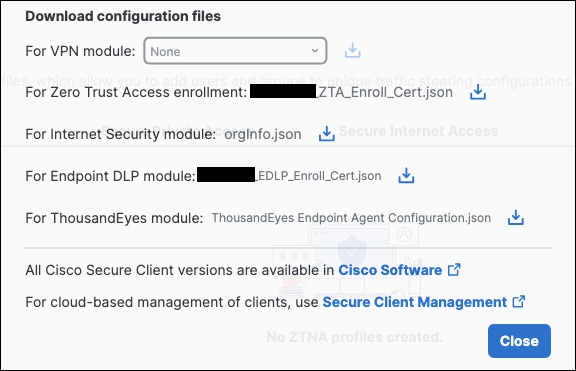Close the download configuration dialog
This screenshot has height=371, width=576.
(x=519, y=341)
